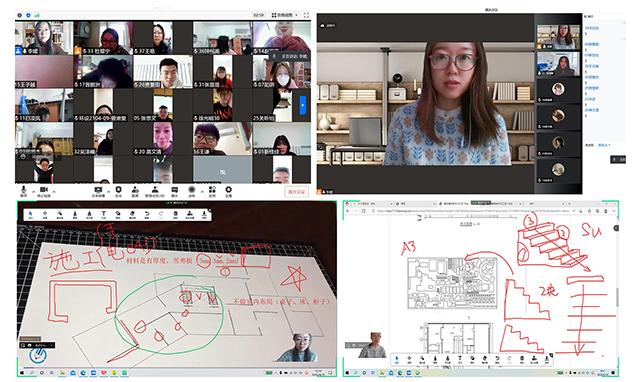Select mouse pointer tool in paper-model annotation toolbar
The image size is (640, 382).
coord(31,214)
